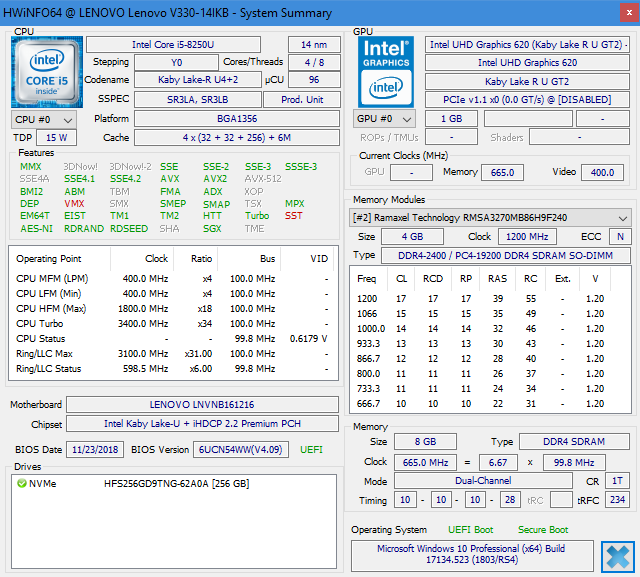Click the AVX-512 feature flag
640x577 pixels.
click(263, 179)
